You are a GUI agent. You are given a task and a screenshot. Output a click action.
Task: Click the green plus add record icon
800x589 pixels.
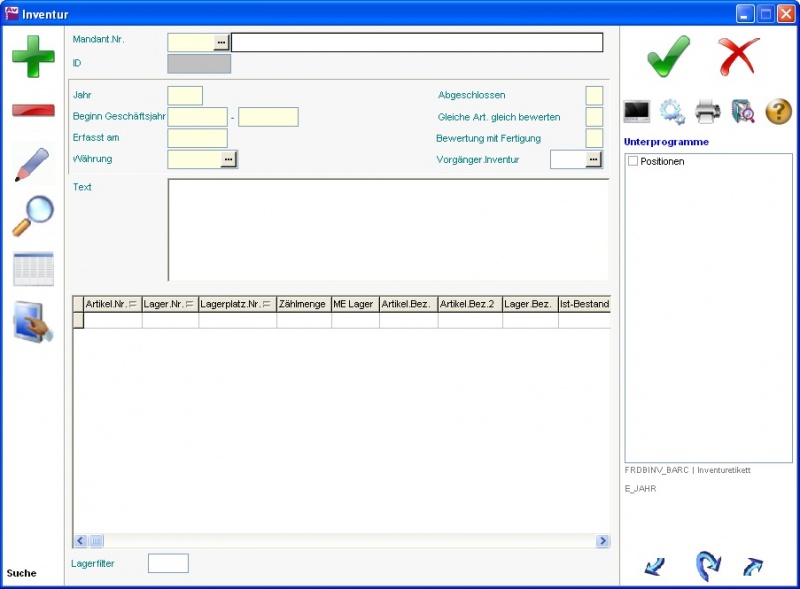click(33, 56)
